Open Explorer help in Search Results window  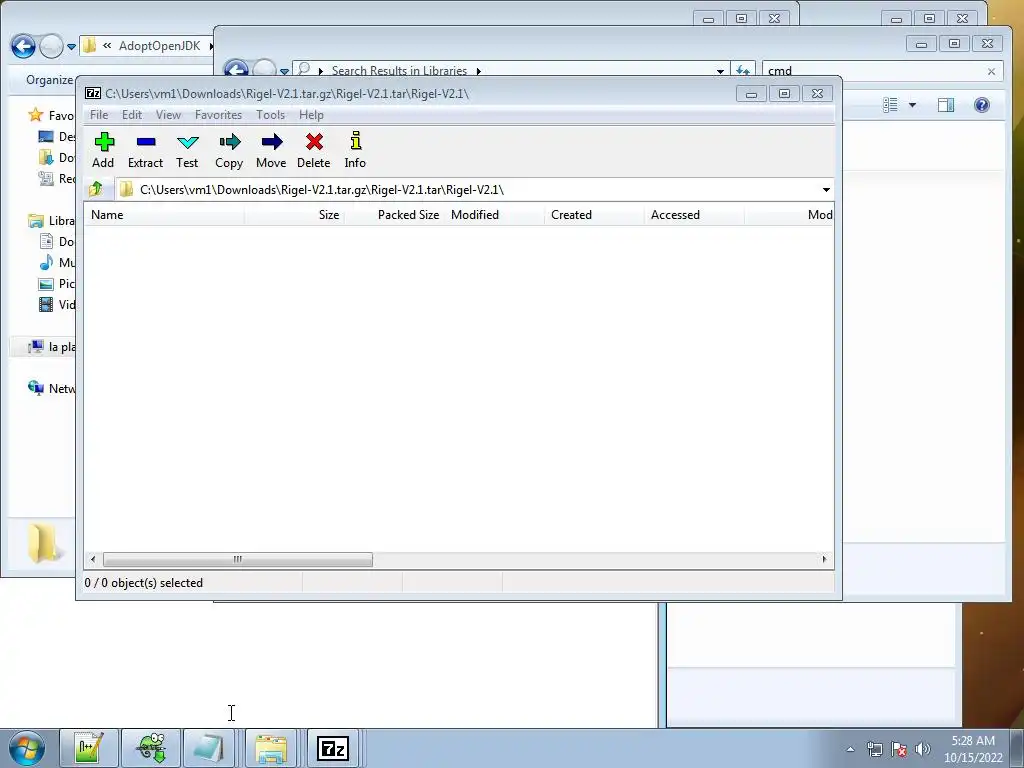coord(982,105)
